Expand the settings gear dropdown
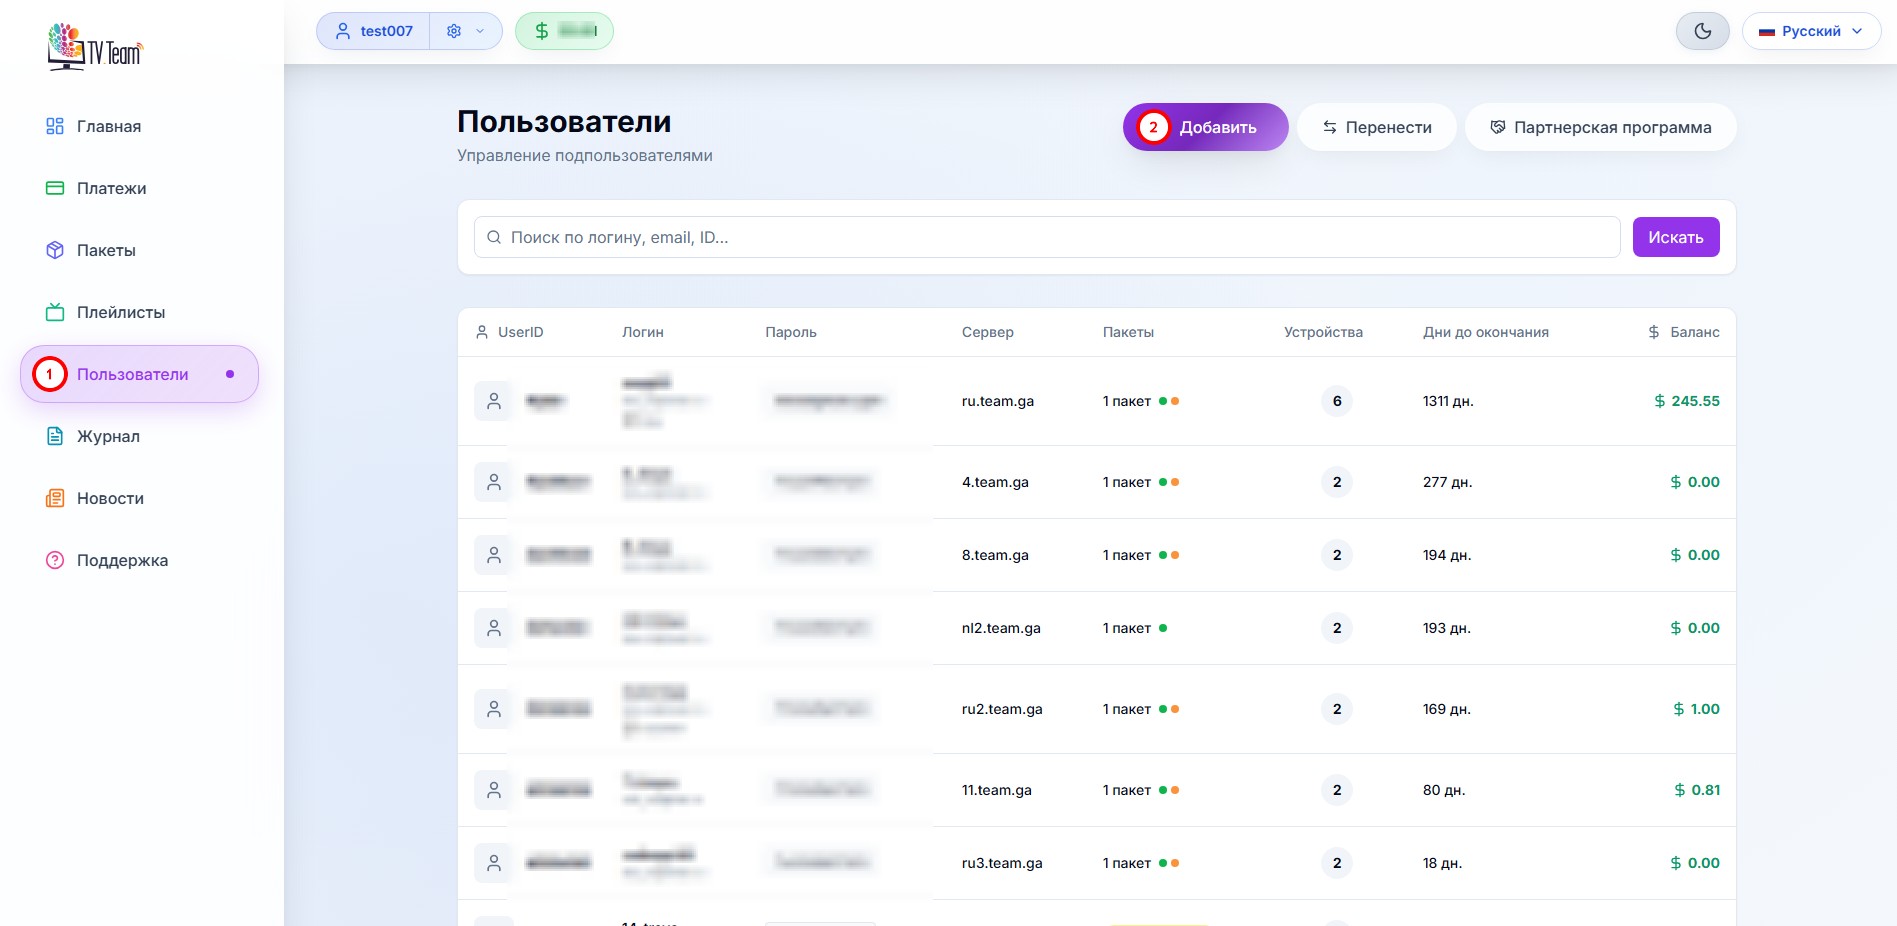 [465, 31]
